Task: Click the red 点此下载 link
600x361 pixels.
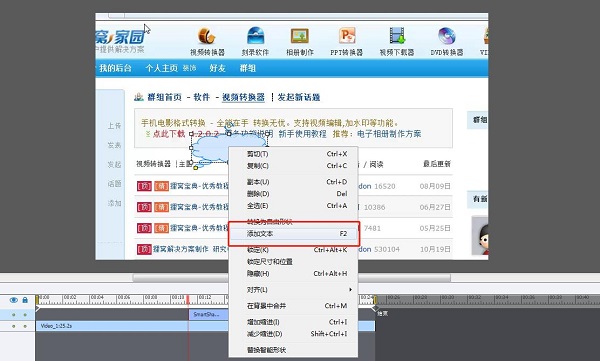Action: coord(169,134)
